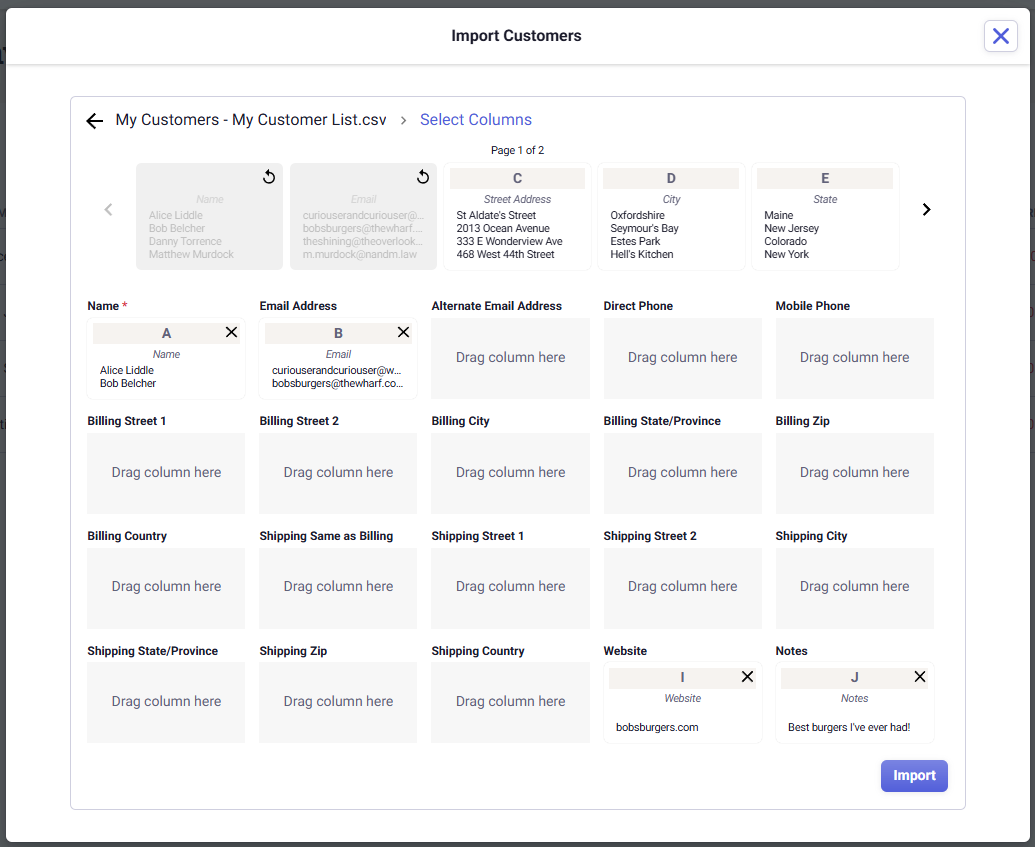Close the Import Customers dialog
Screen dimensions: 1035x847
pos(1000,36)
